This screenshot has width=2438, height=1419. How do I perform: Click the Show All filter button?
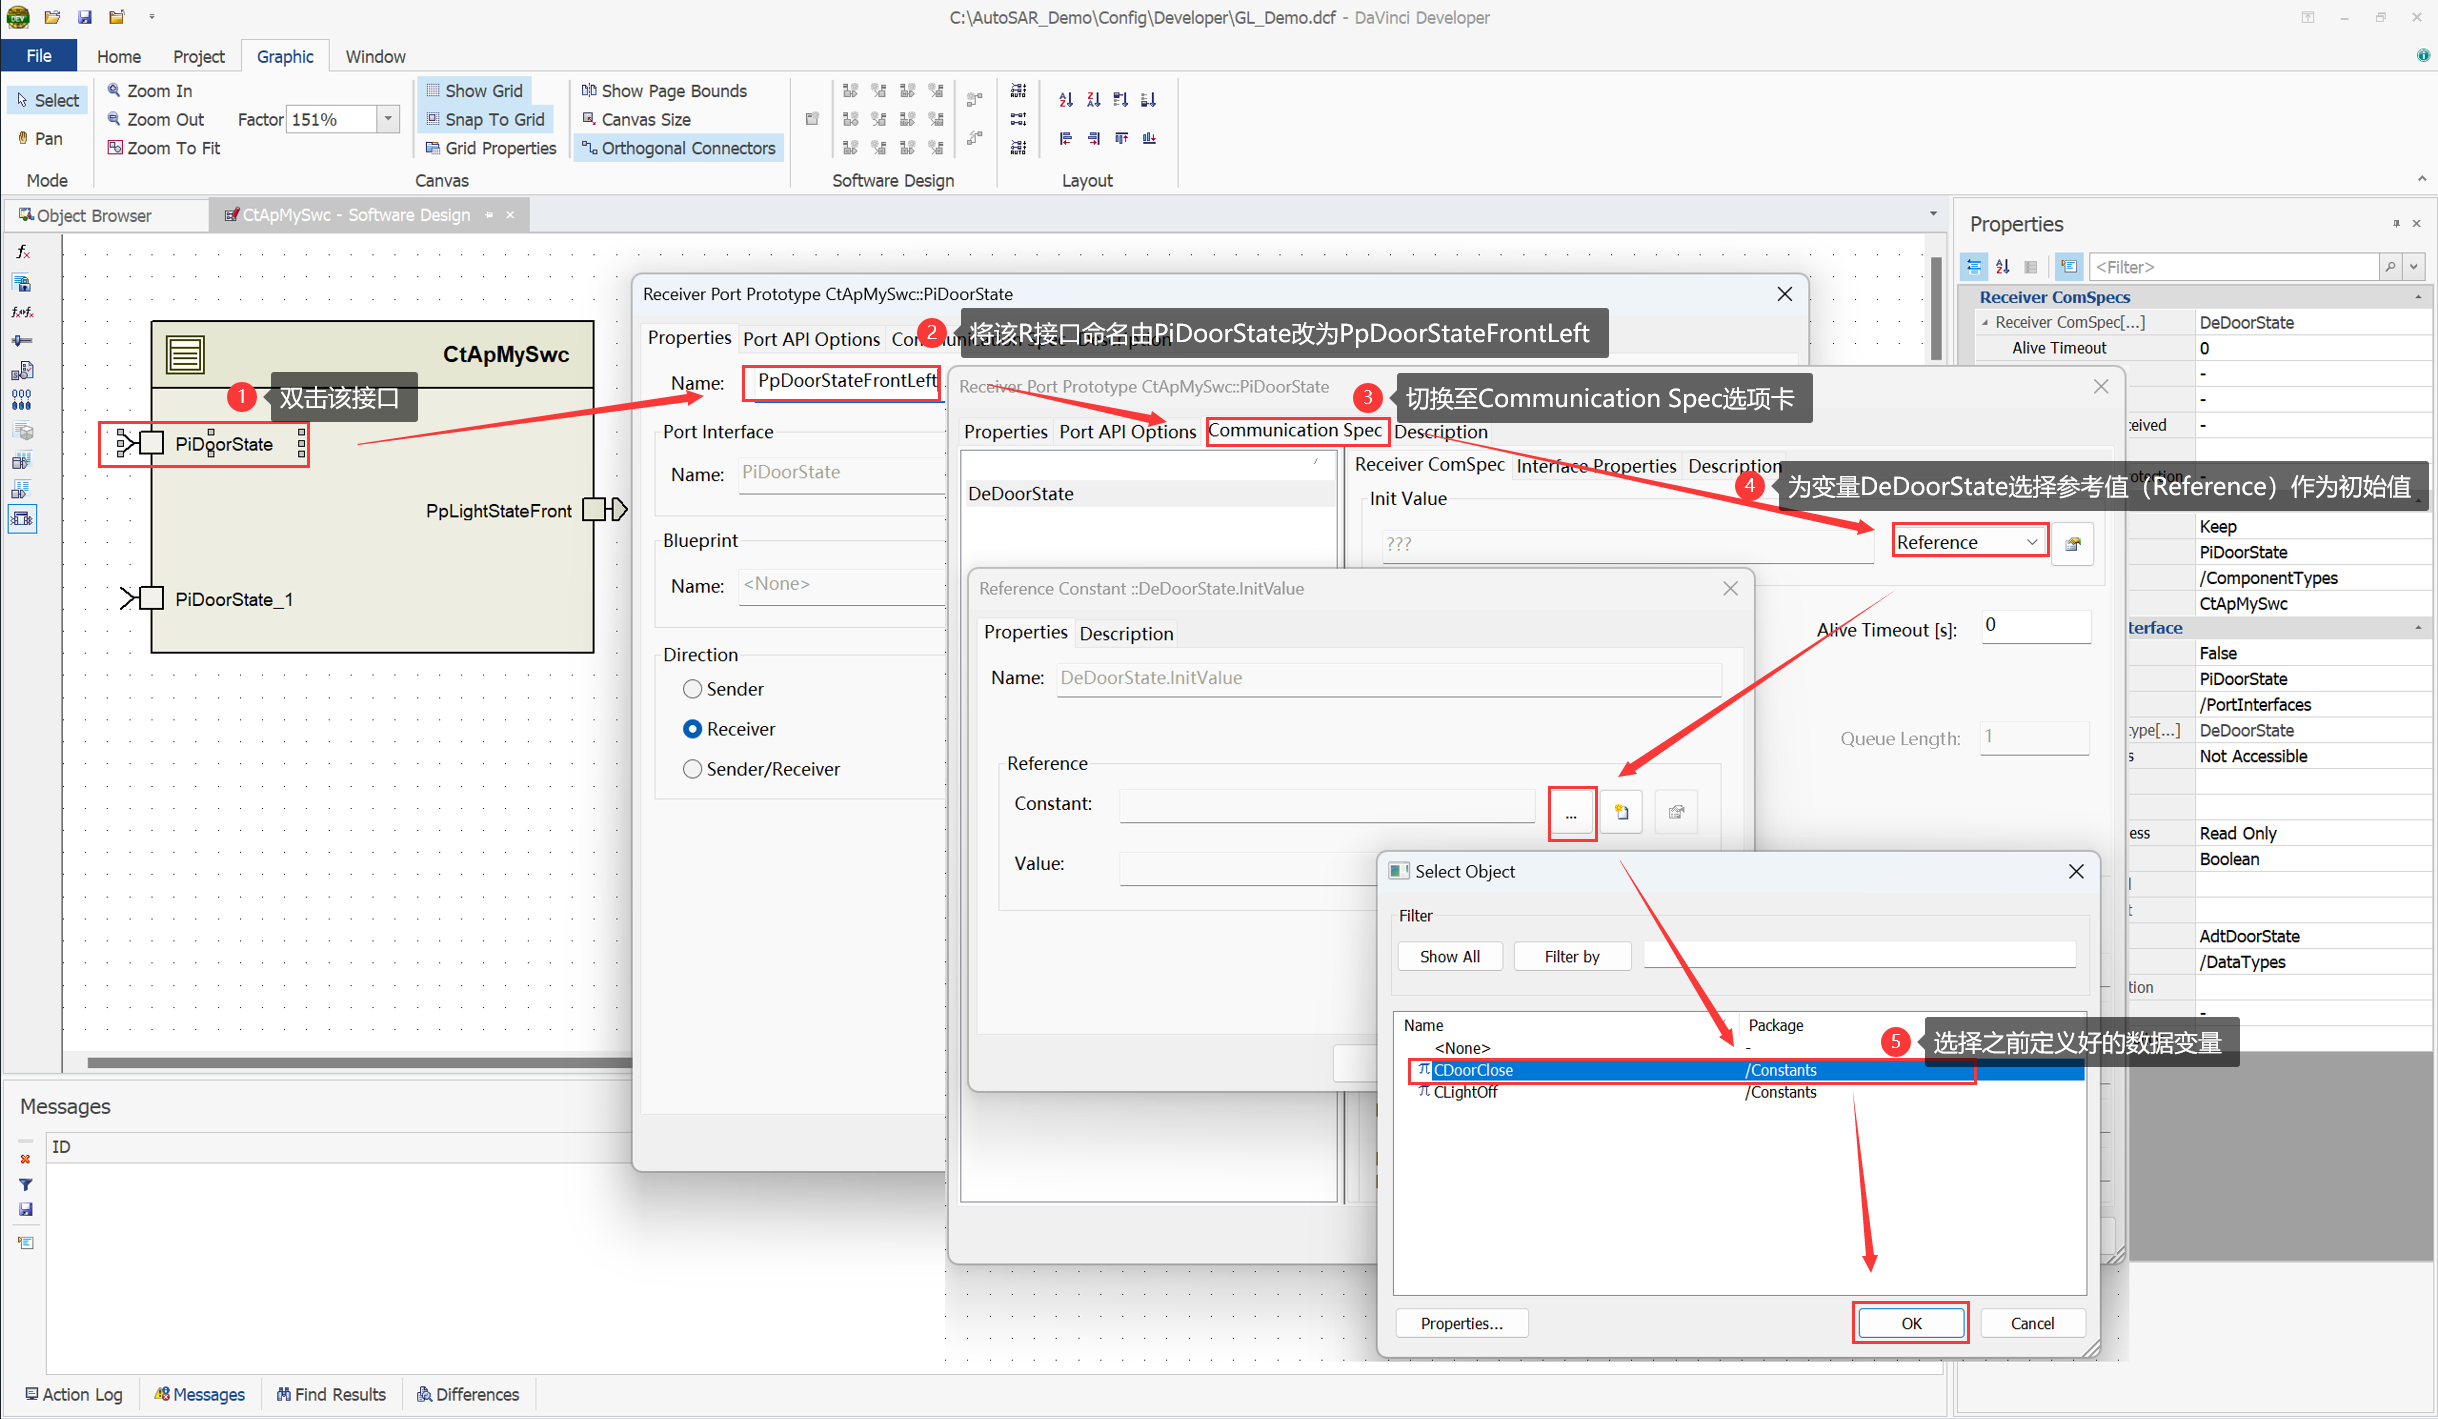tap(1449, 956)
